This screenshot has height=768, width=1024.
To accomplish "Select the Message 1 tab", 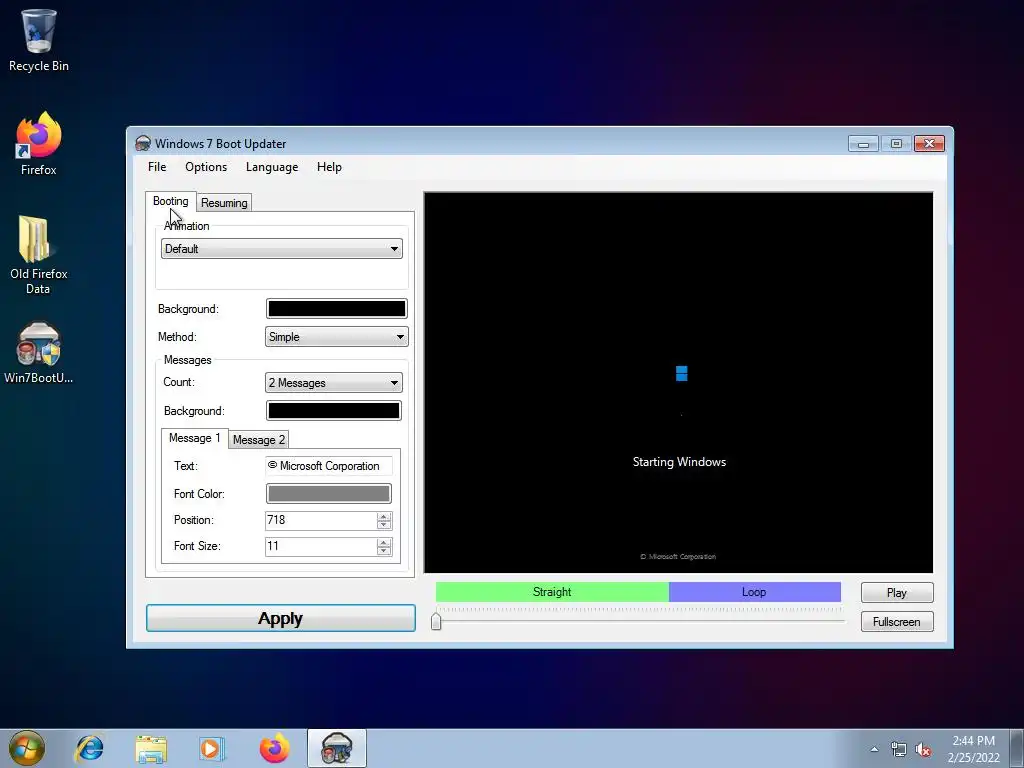I will tap(194, 438).
